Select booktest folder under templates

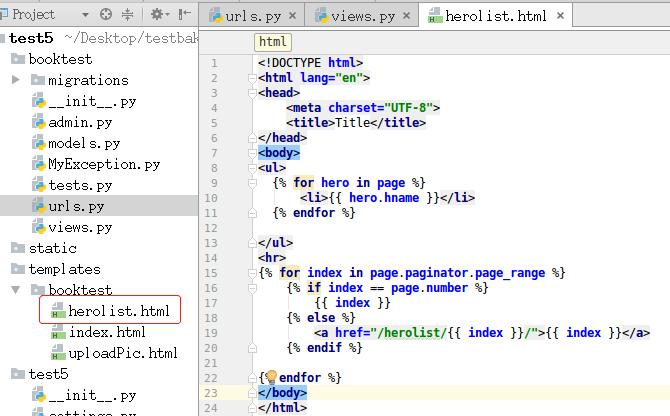point(80,290)
